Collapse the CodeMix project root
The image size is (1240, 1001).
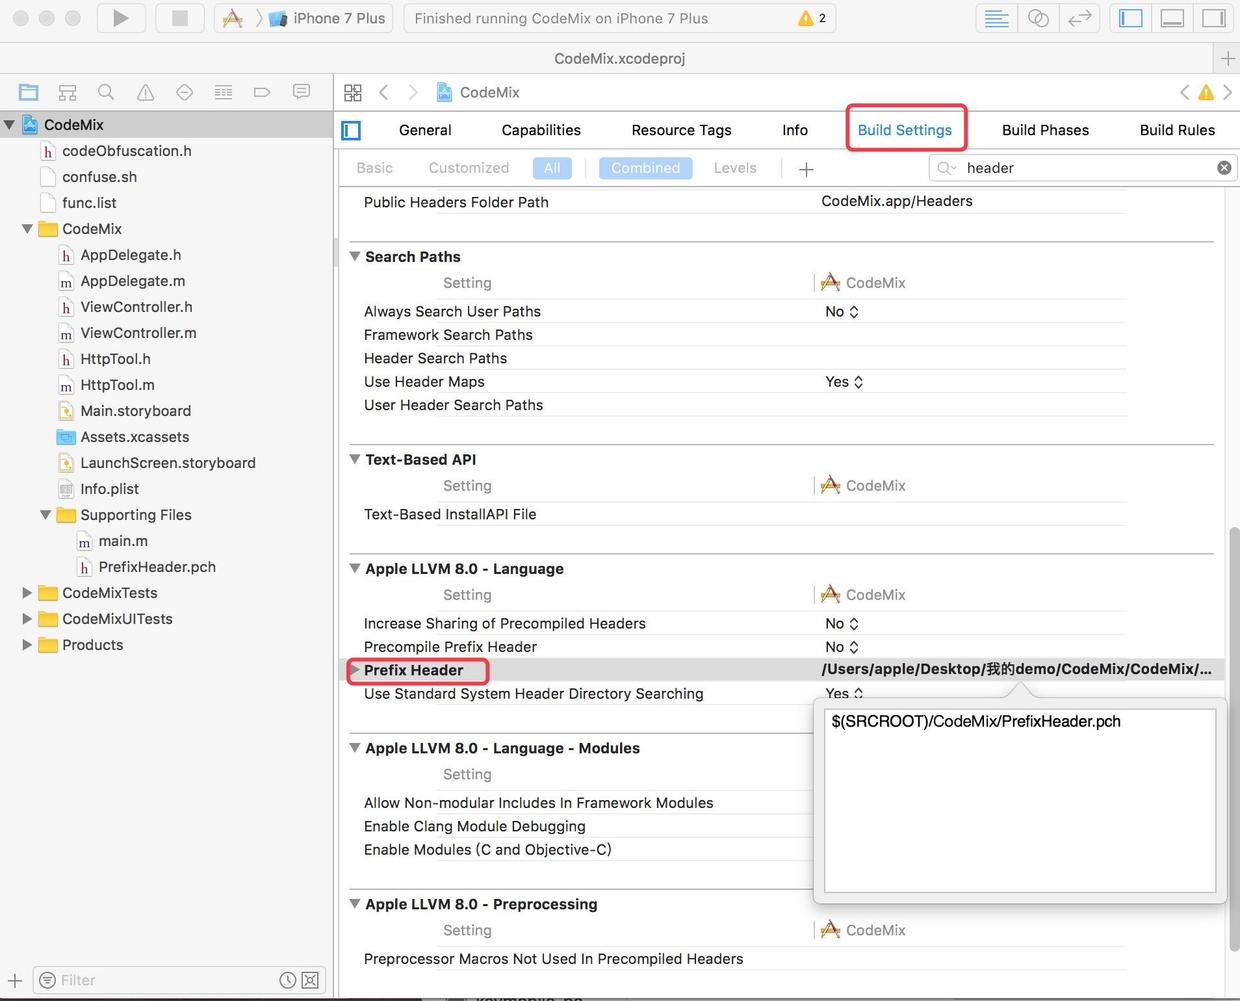(x=9, y=125)
